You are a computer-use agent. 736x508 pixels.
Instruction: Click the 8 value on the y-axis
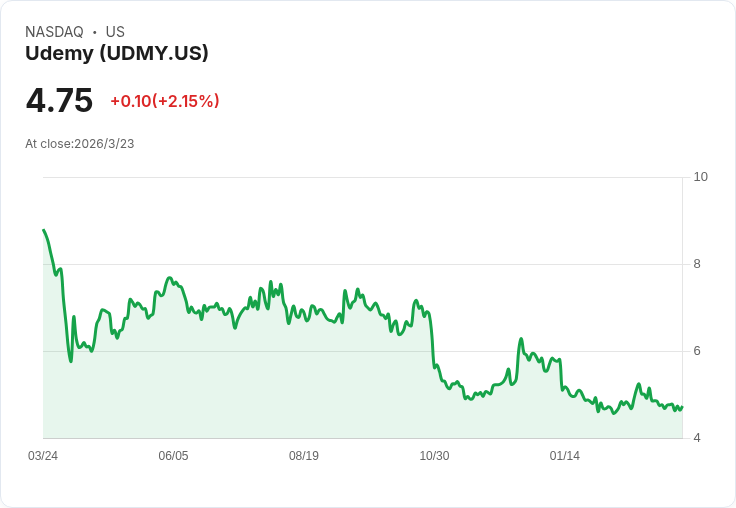click(697, 264)
